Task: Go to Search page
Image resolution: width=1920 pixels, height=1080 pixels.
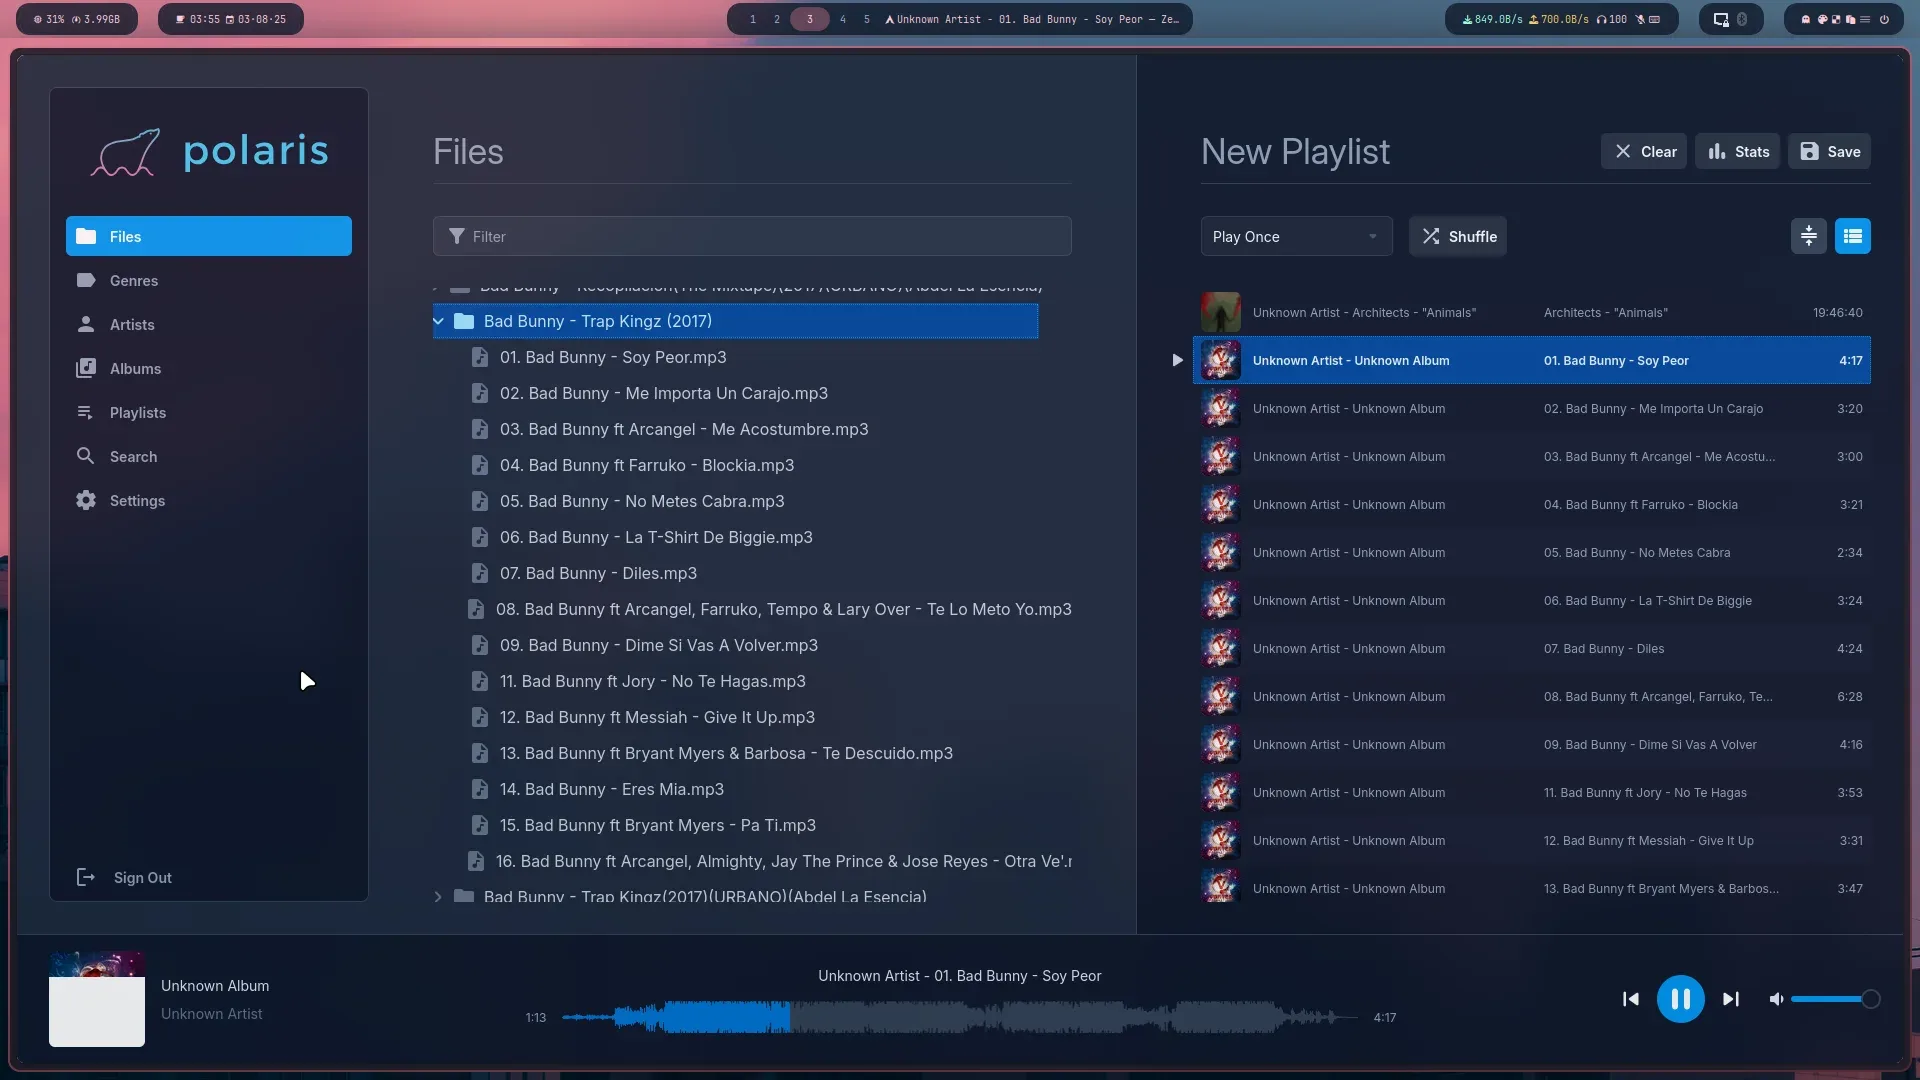Action: click(x=209, y=456)
